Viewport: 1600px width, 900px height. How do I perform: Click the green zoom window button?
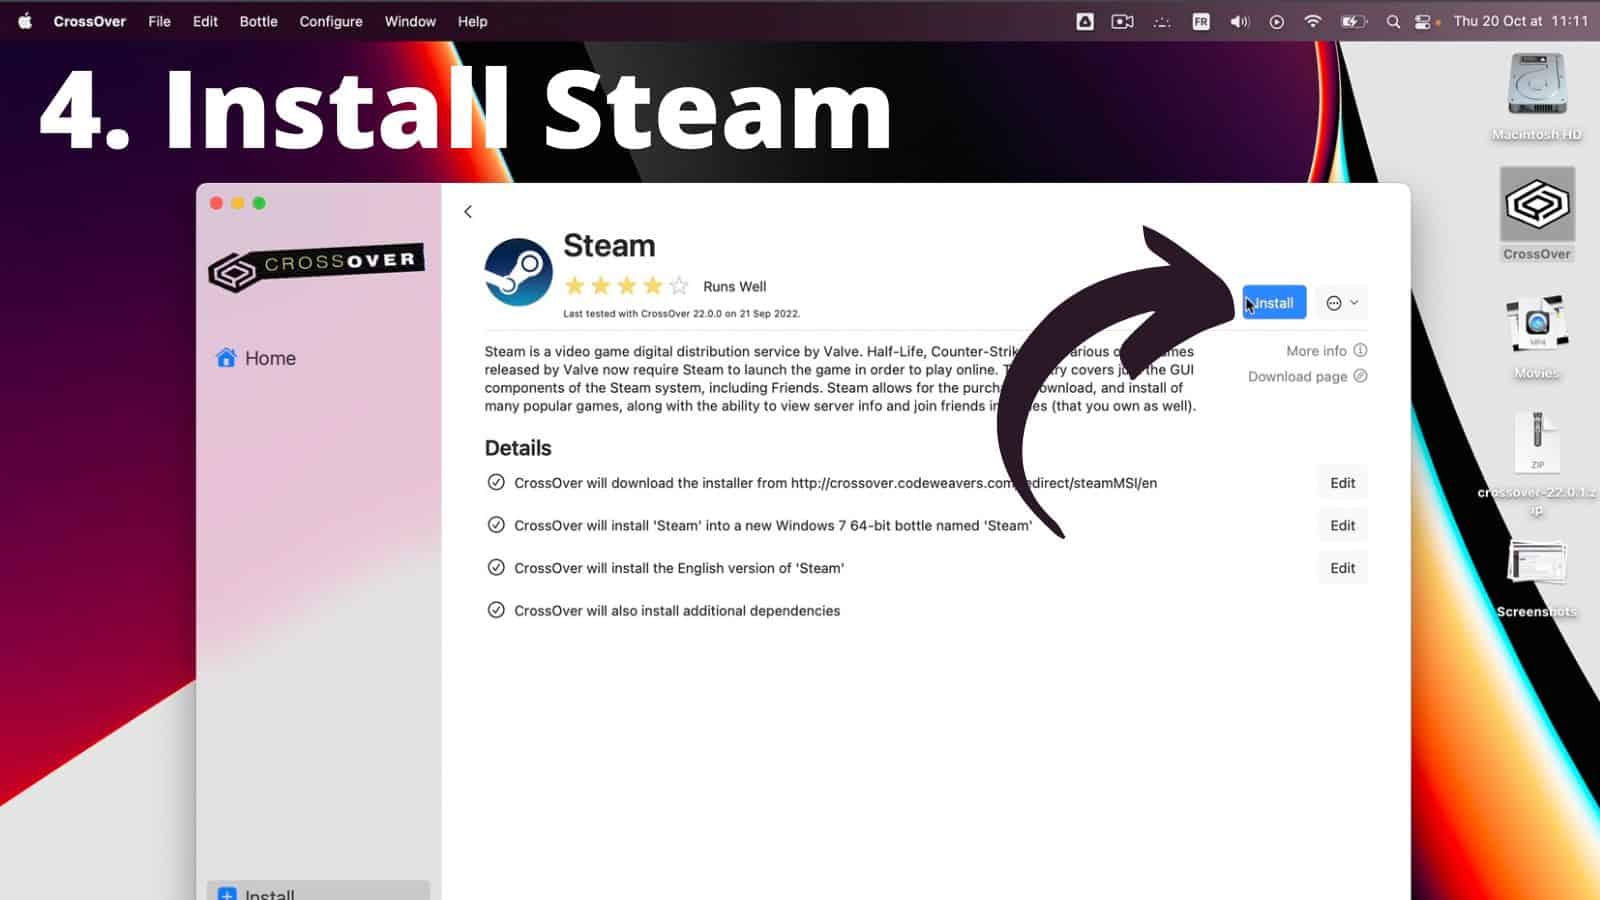point(259,203)
